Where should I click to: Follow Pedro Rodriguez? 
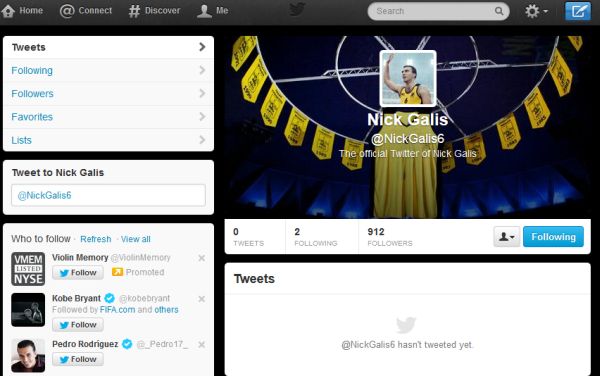click(x=78, y=359)
